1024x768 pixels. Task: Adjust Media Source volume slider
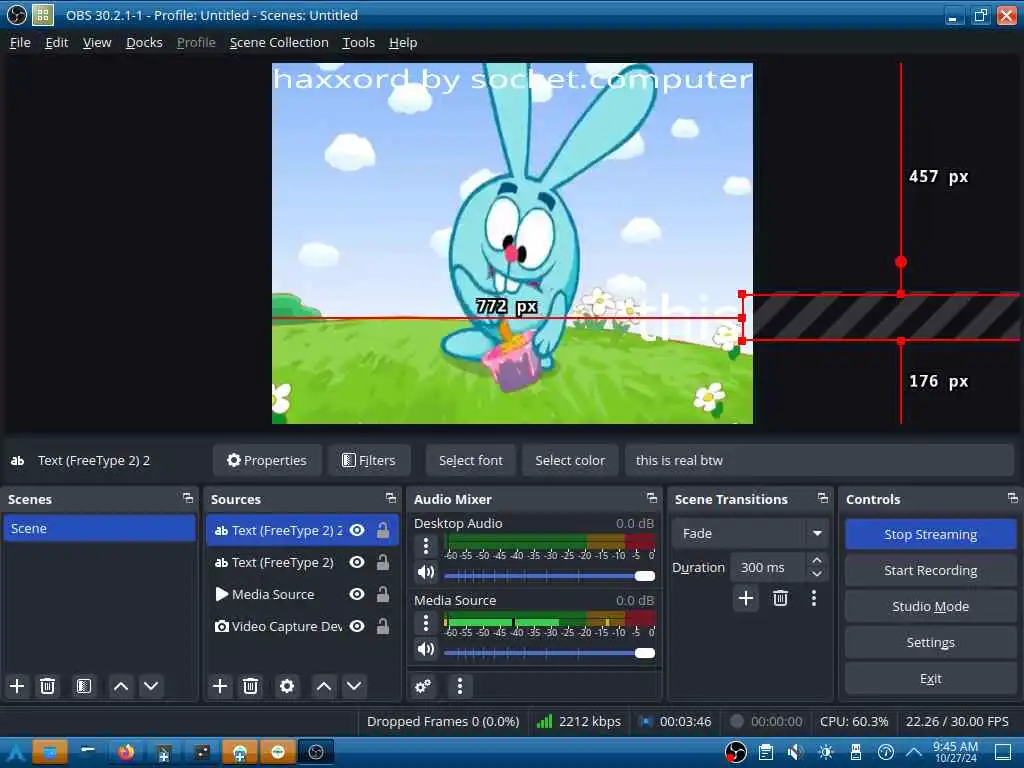coord(549,652)
